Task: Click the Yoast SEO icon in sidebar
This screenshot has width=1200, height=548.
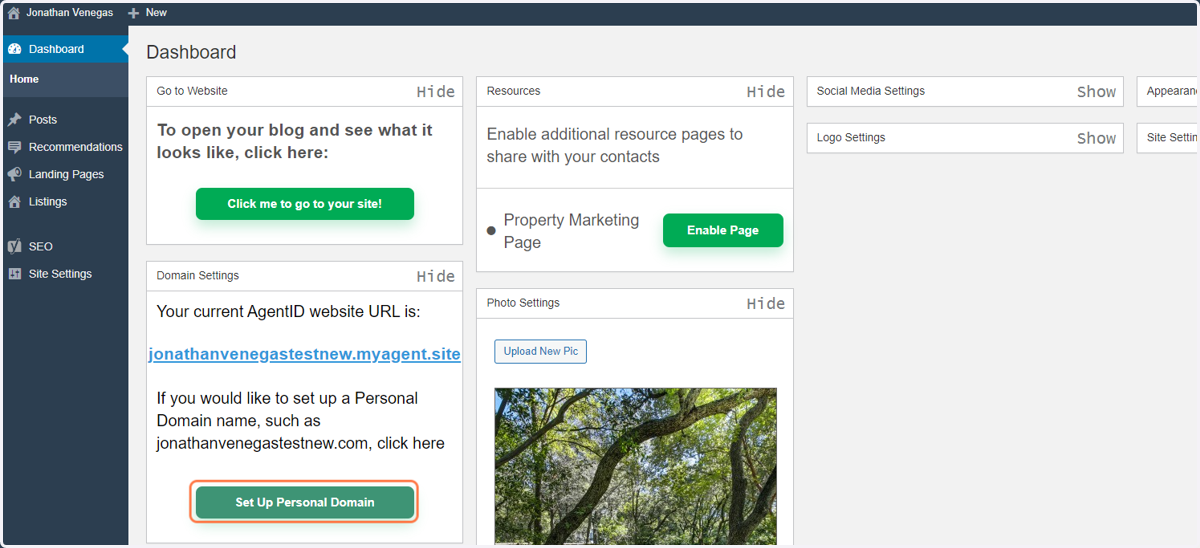Action: pos(14,246)
